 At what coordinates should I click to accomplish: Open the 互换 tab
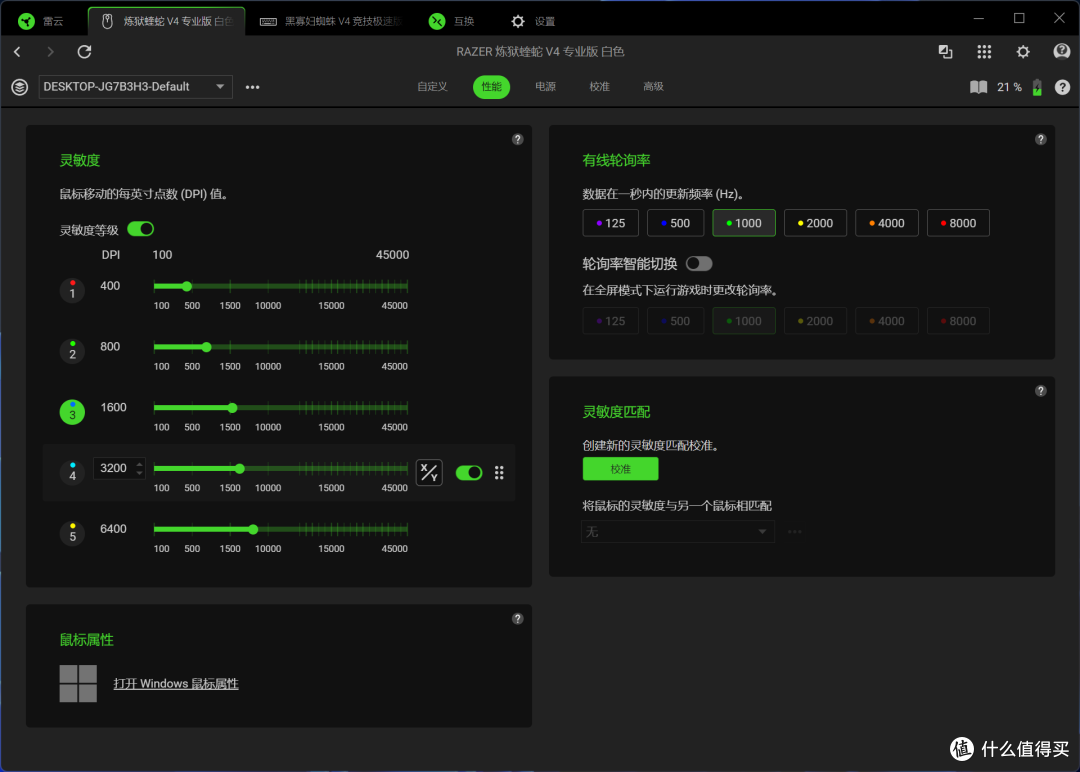452,21
